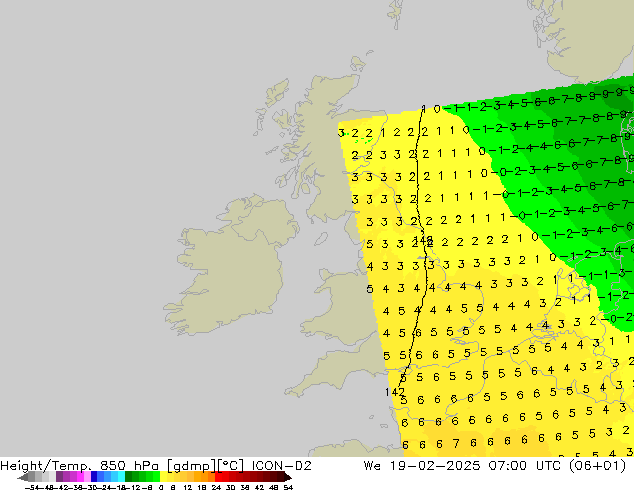
Task: Click the legend value '-54' label
Action: click(x=32, y=487)
